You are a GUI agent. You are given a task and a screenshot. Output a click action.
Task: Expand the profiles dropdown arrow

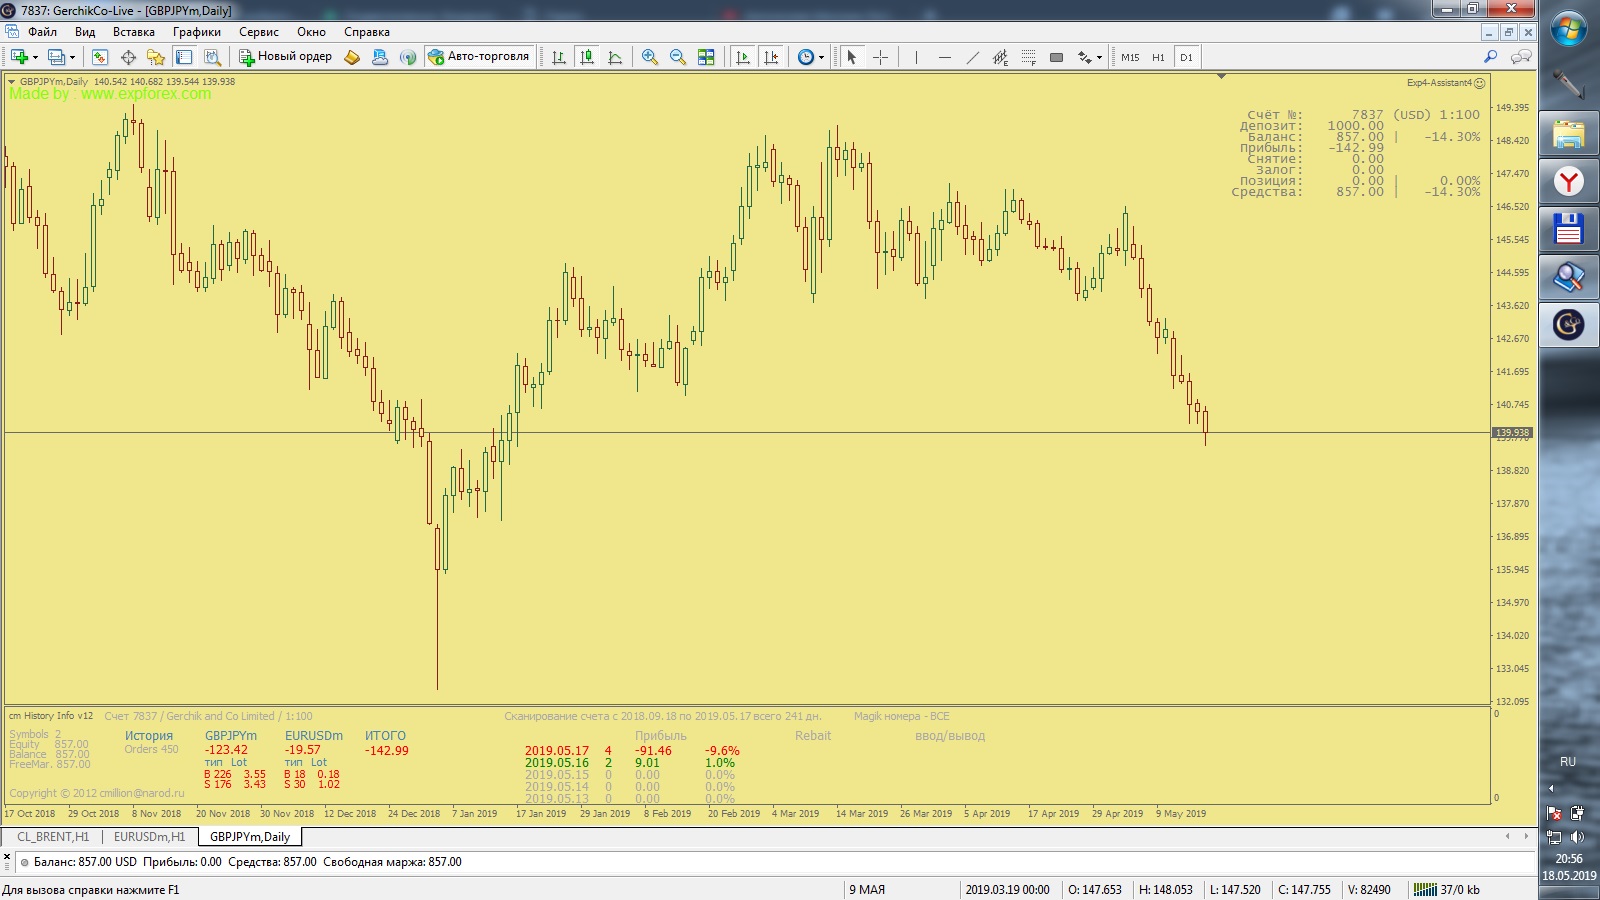coord(72,58)
